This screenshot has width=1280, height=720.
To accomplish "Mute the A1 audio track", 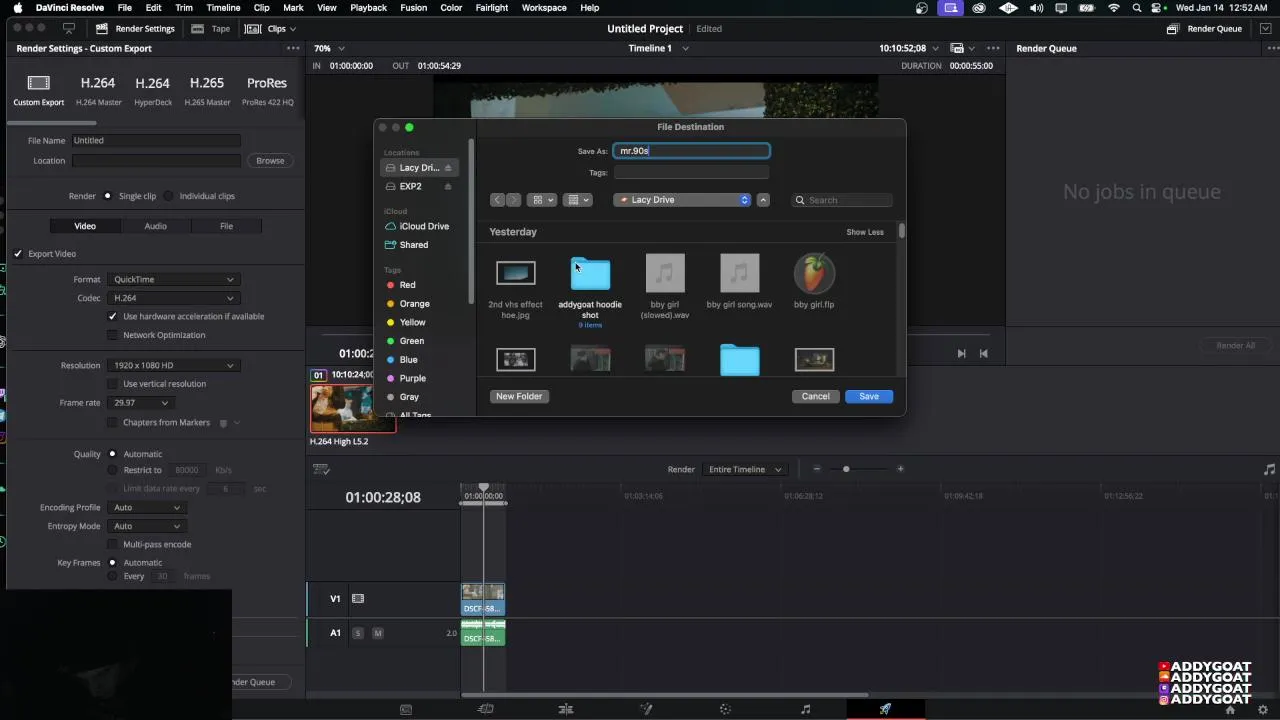I will click(x=378, y=633).
